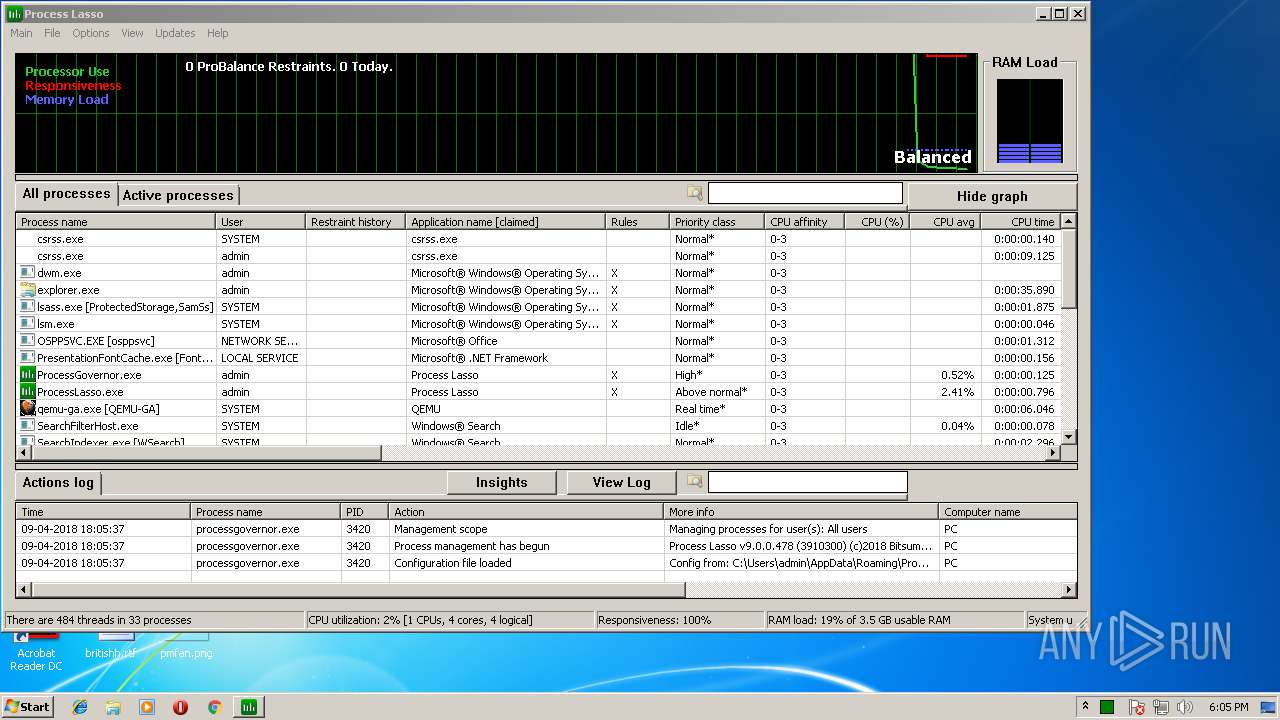Viewport: 1280px width, 720px height.
Task: Sort the log by the PID column header
Action: (364, 512)
